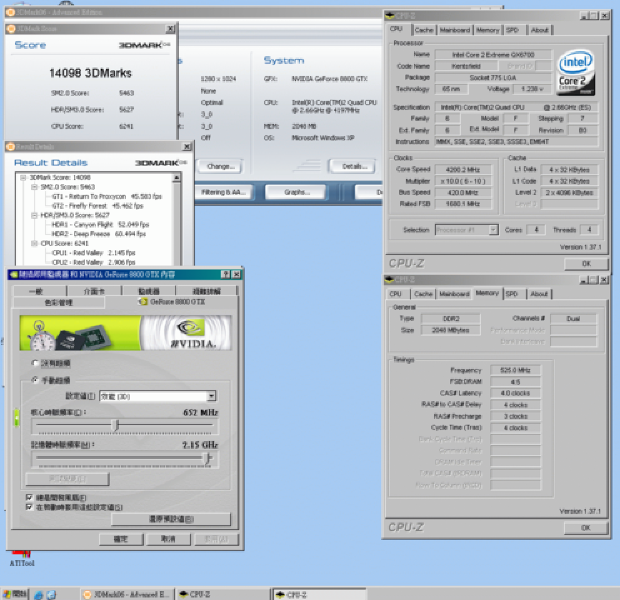Toggle the first checkbox below the sliders
The image size is (620, 600).
pos(29,497)
